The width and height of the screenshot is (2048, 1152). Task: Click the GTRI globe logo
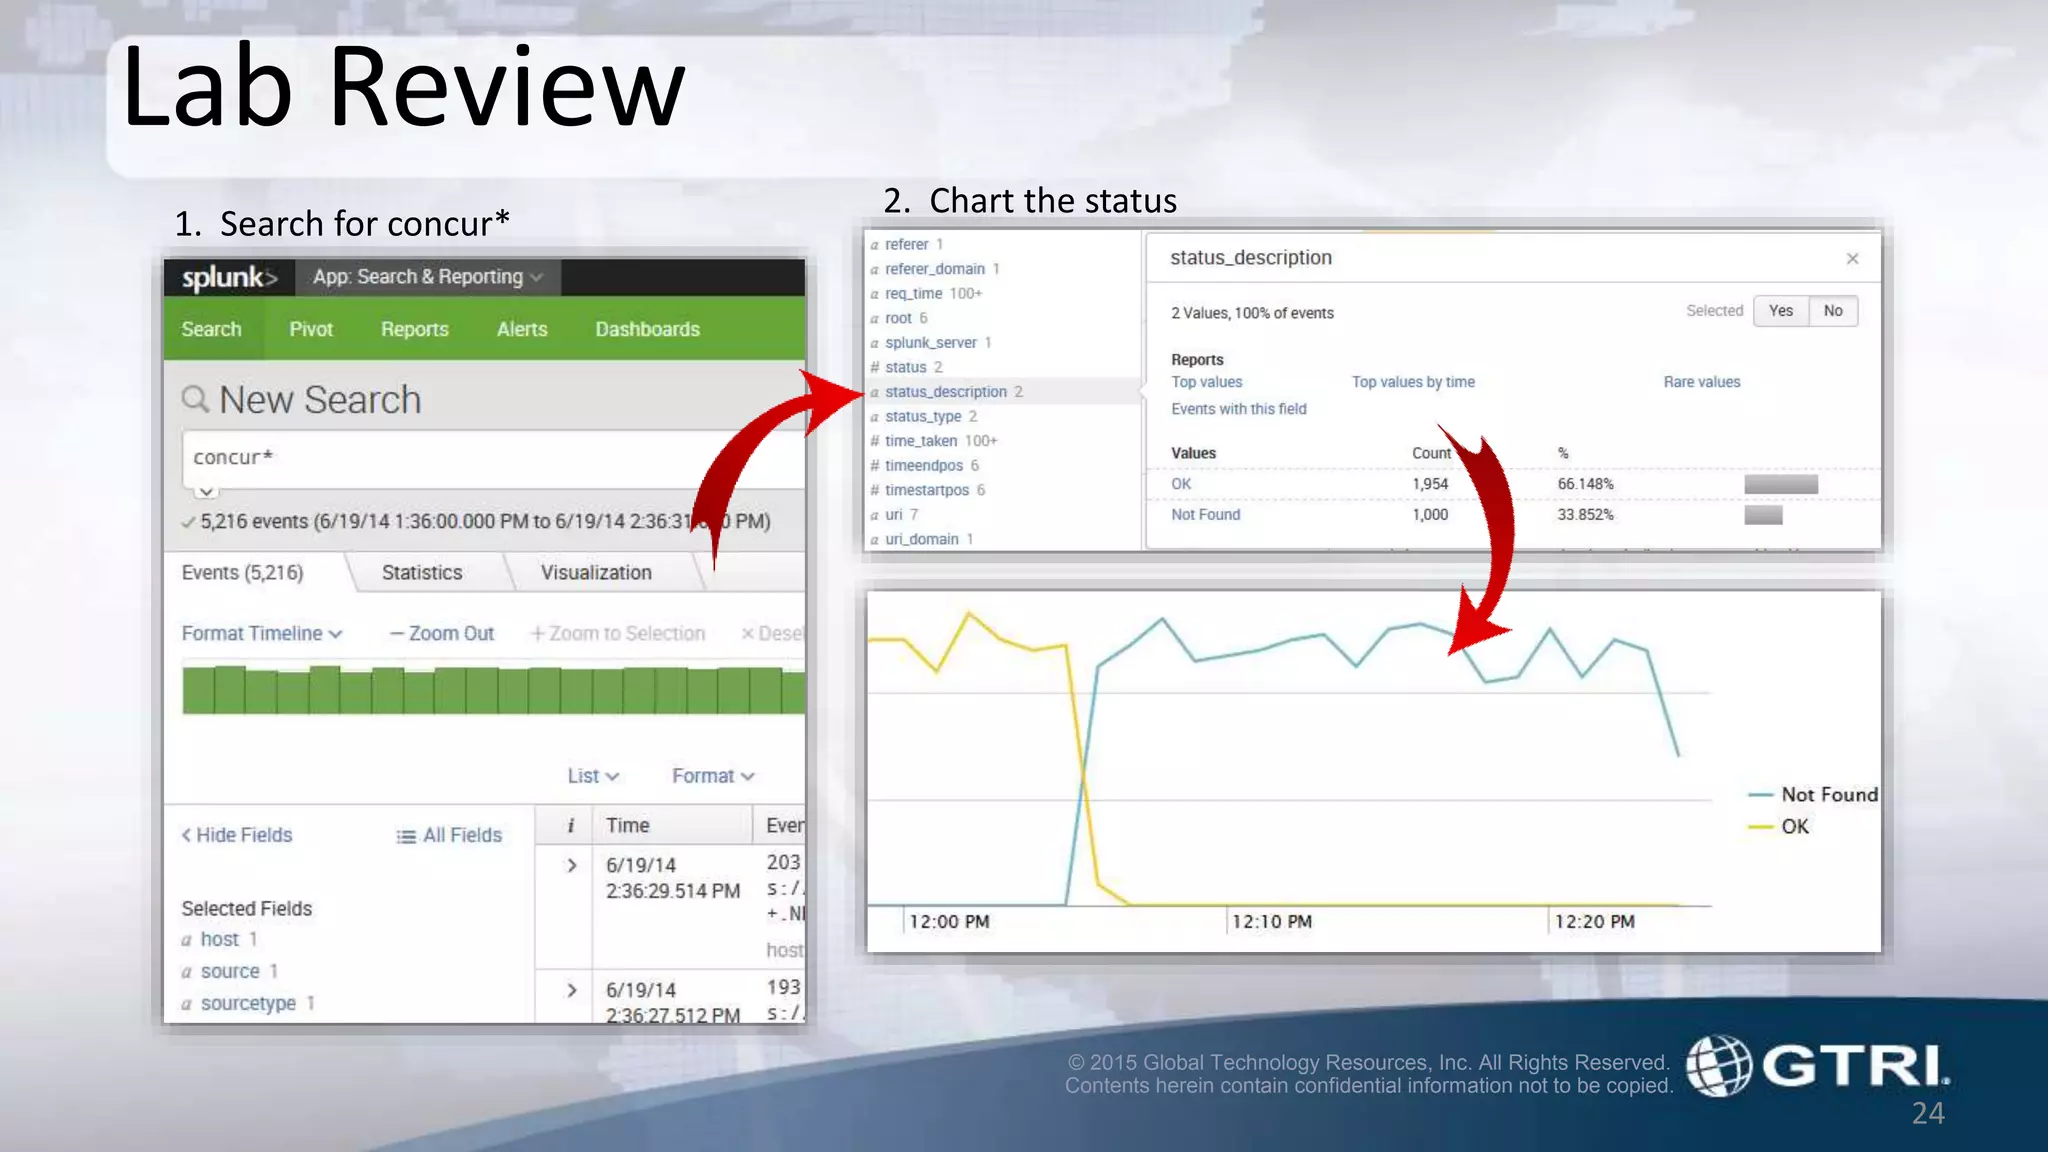[1718, 1065]
